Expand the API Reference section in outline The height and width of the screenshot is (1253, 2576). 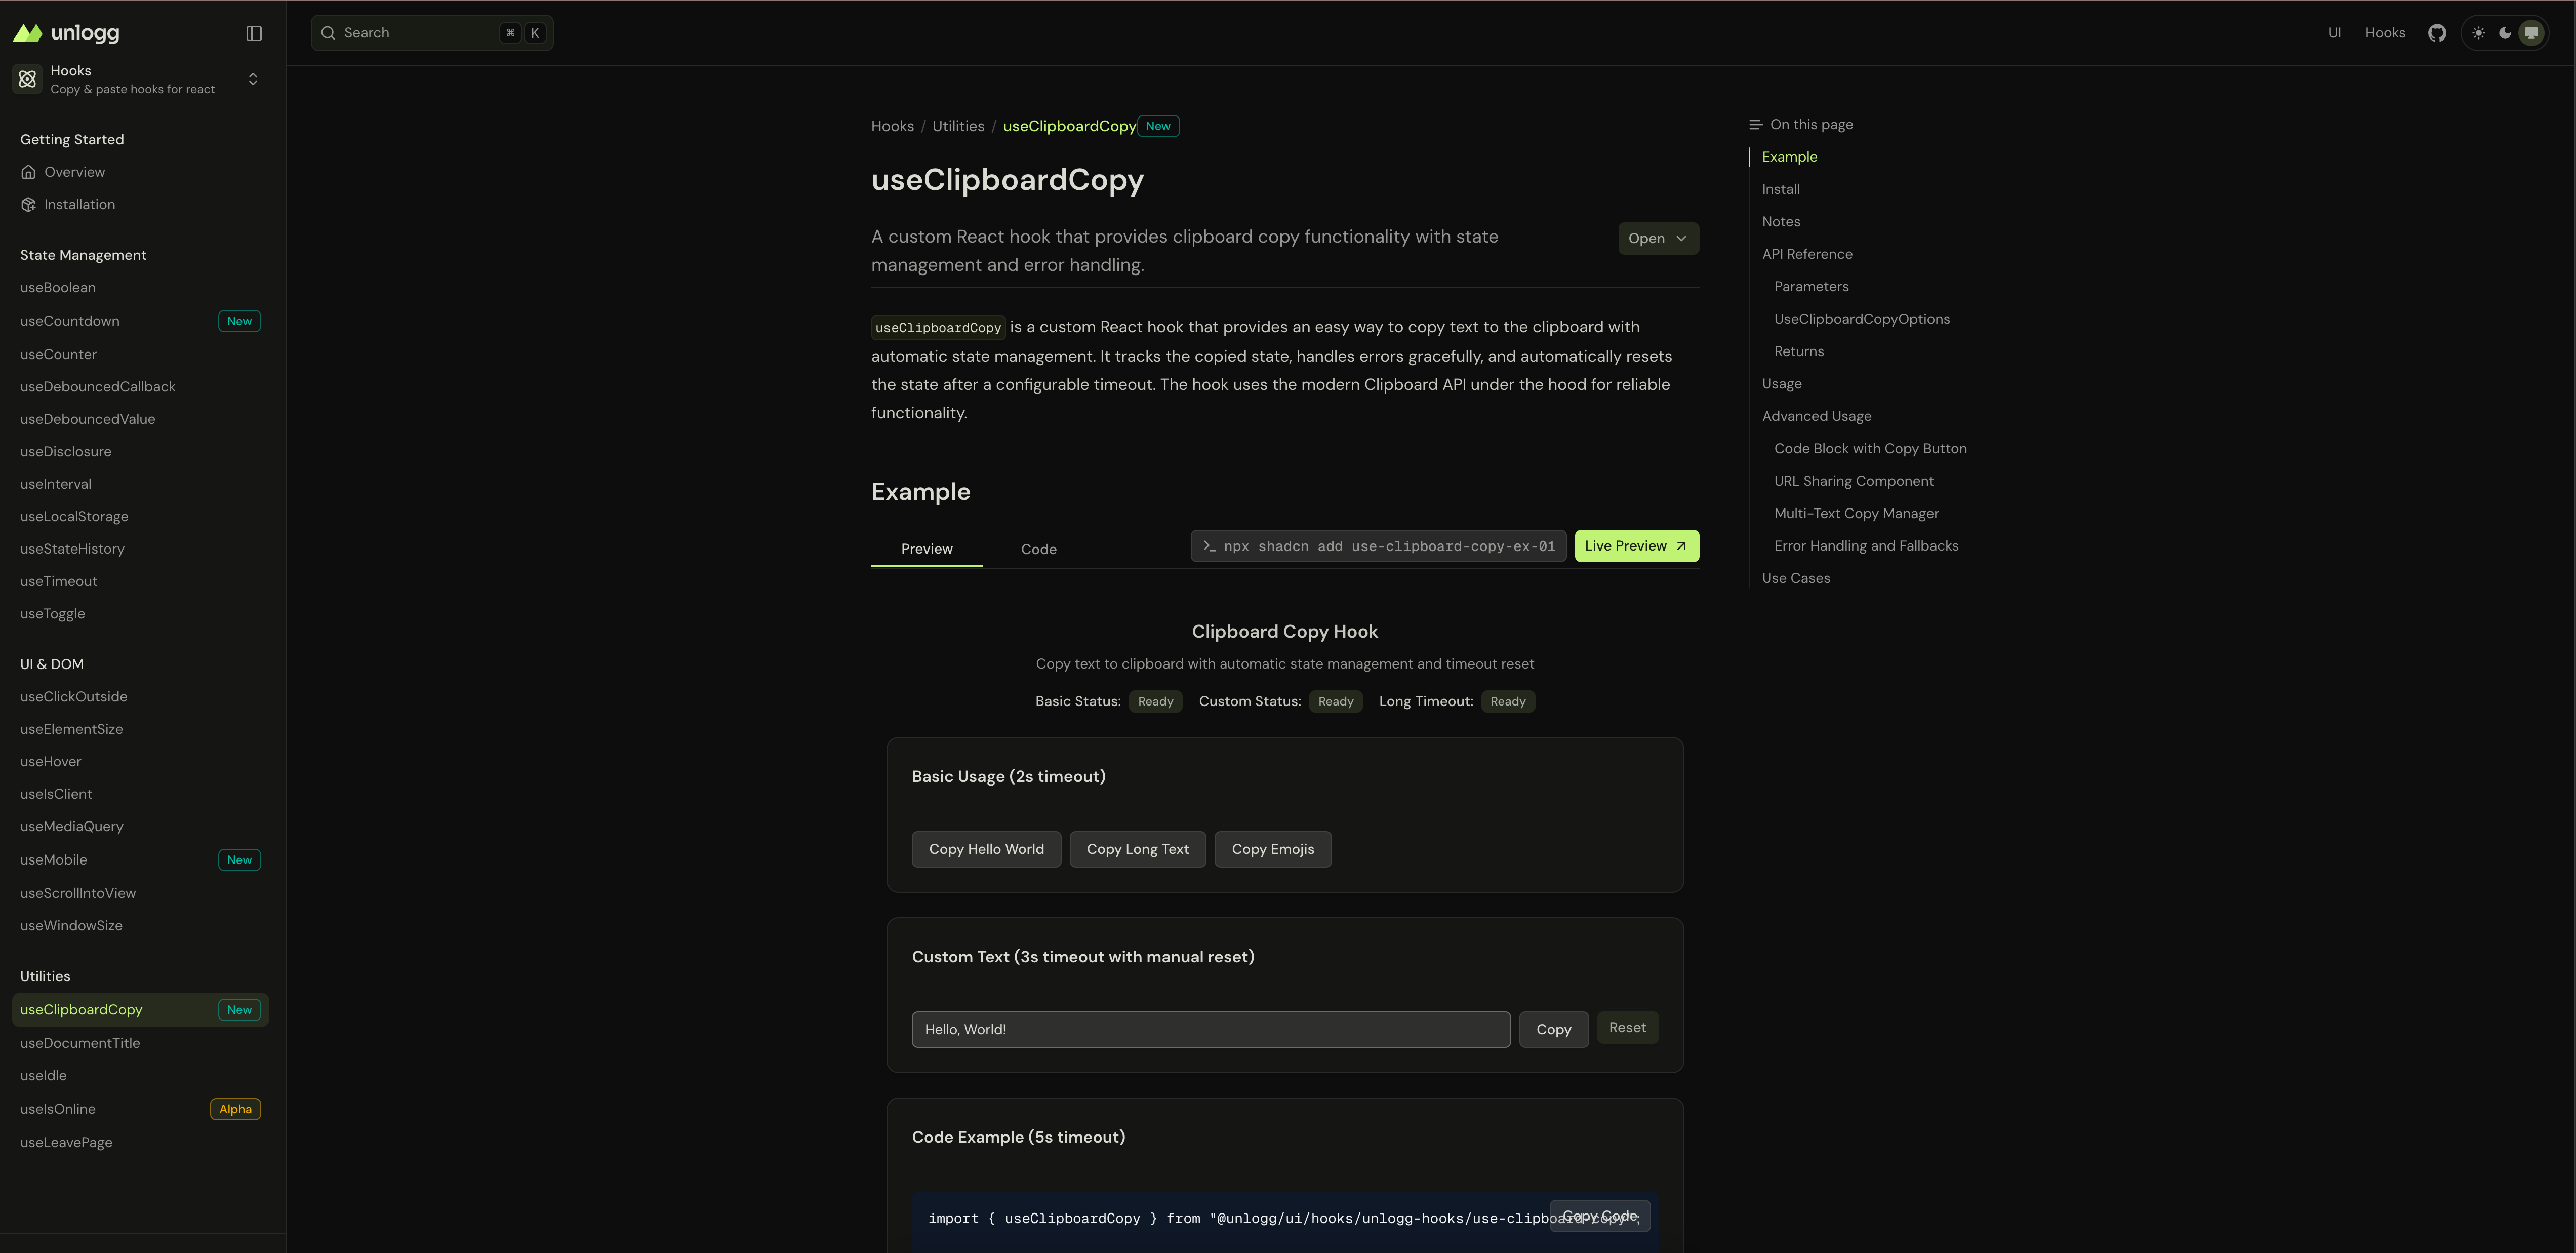(1807, 253)
